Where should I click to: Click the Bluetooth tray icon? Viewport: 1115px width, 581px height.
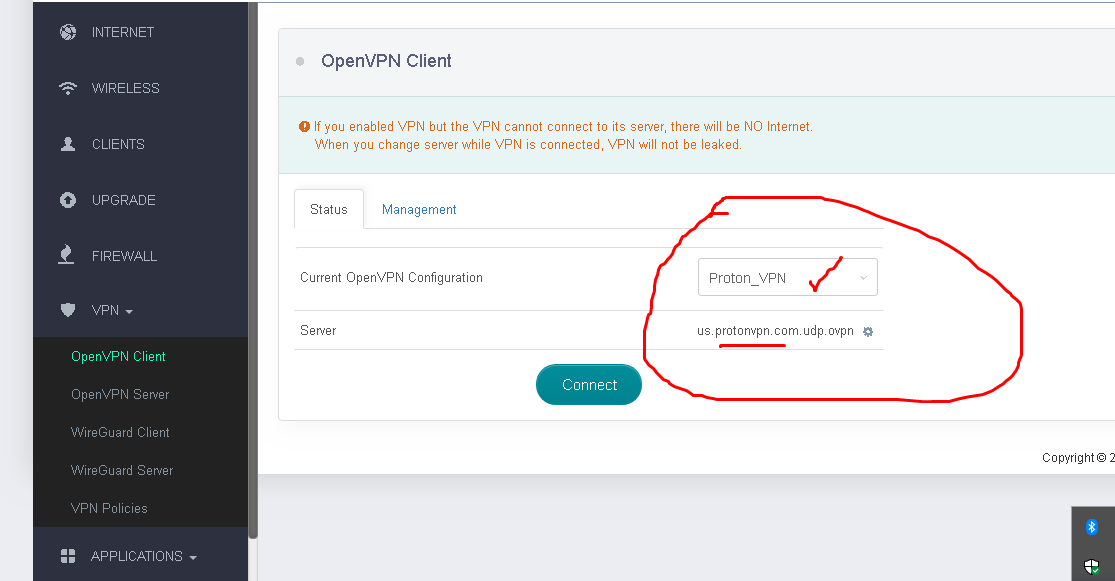pos(1092,527)
